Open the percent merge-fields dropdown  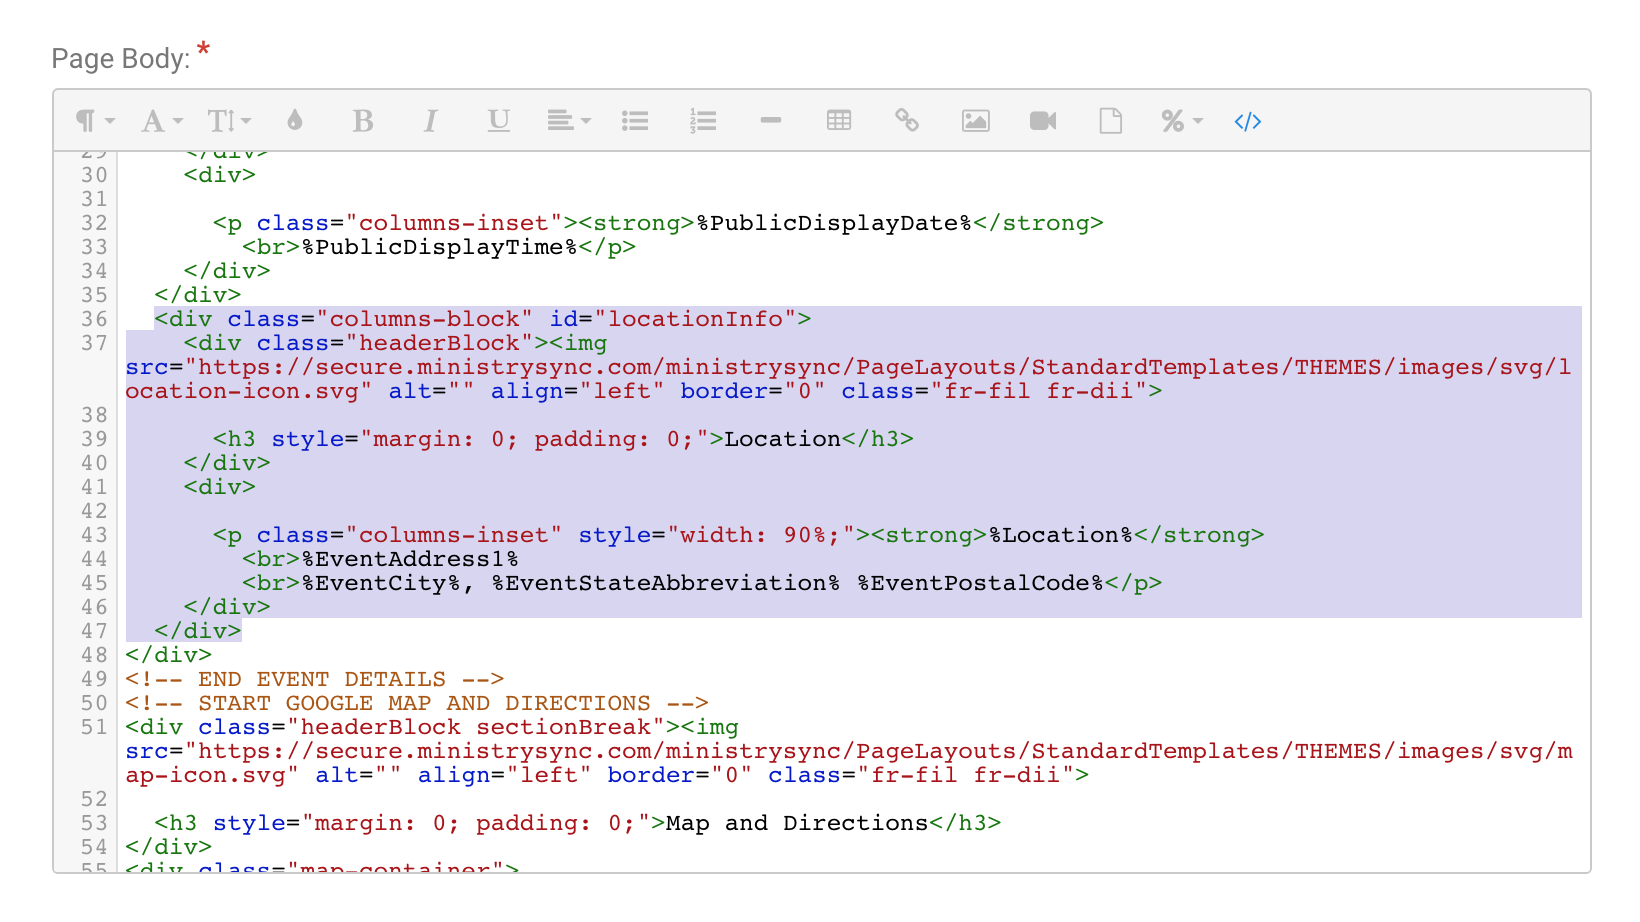pyautogui.click(x=1181, y=121)
